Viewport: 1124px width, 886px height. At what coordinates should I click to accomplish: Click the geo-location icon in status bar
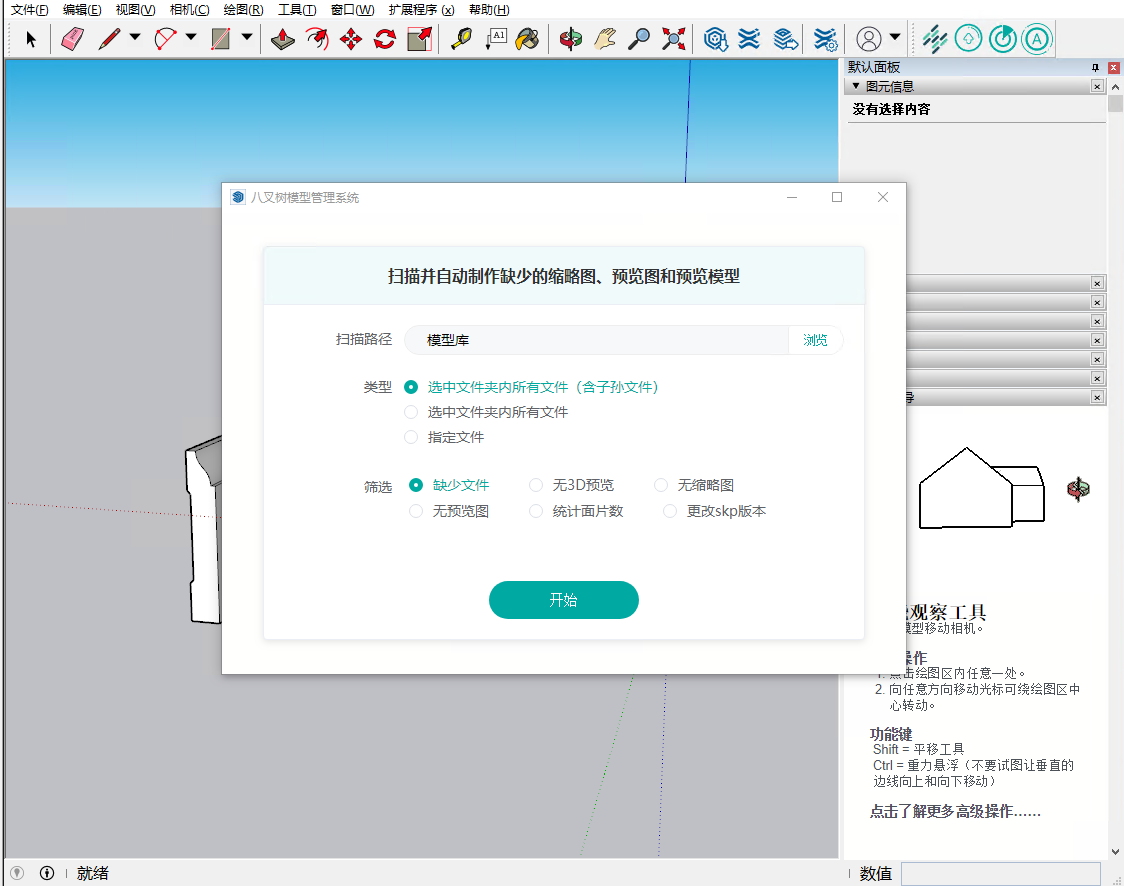coord(17,872)
